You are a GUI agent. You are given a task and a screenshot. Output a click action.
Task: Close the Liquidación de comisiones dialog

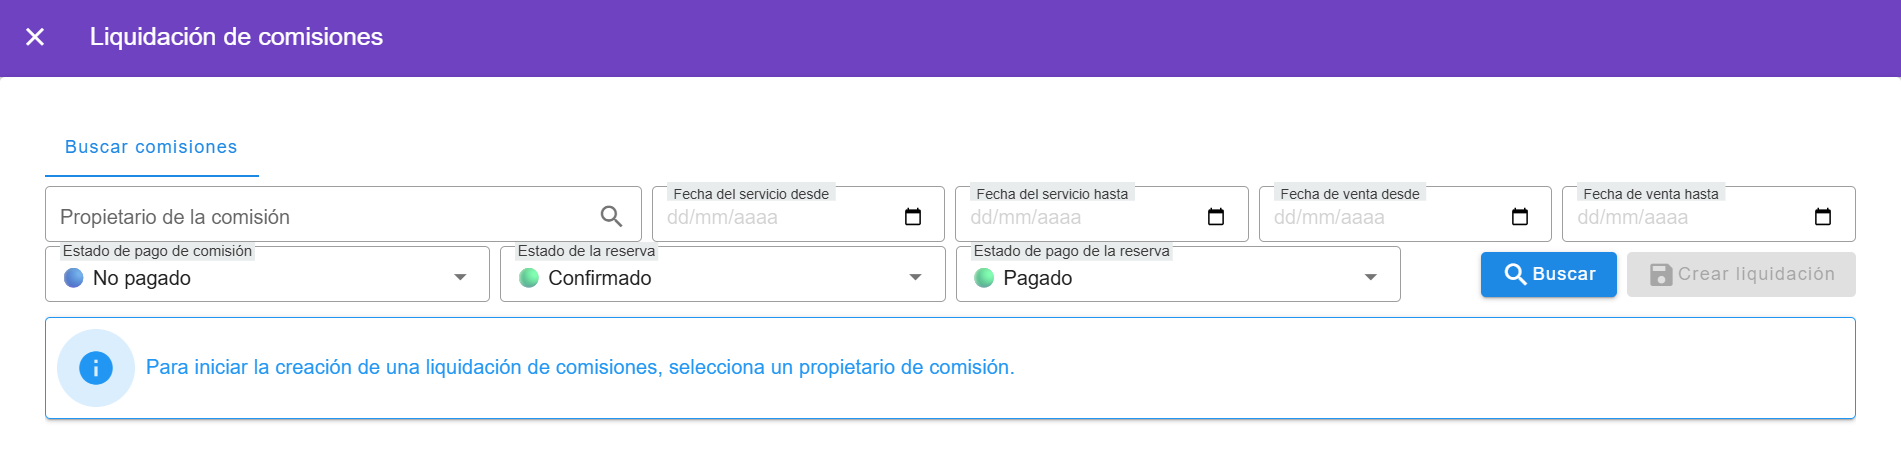click(x=35, y=37)
